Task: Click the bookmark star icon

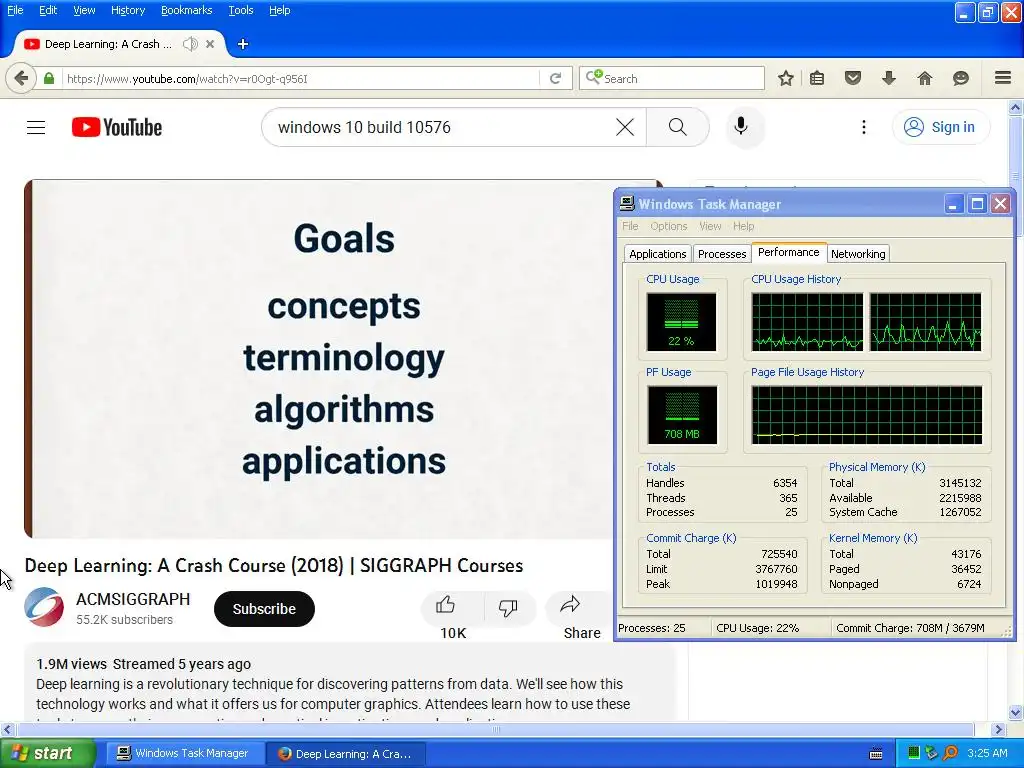Action: [786, 78]
